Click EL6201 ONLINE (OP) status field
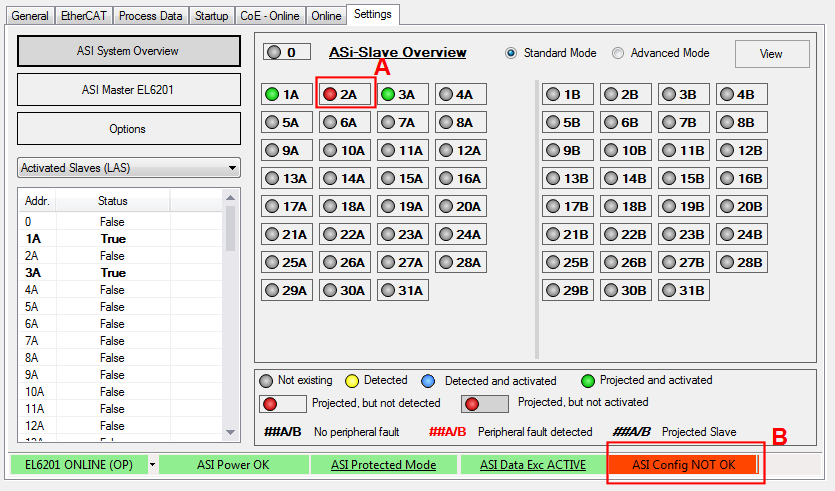 [x=79, y=465]
